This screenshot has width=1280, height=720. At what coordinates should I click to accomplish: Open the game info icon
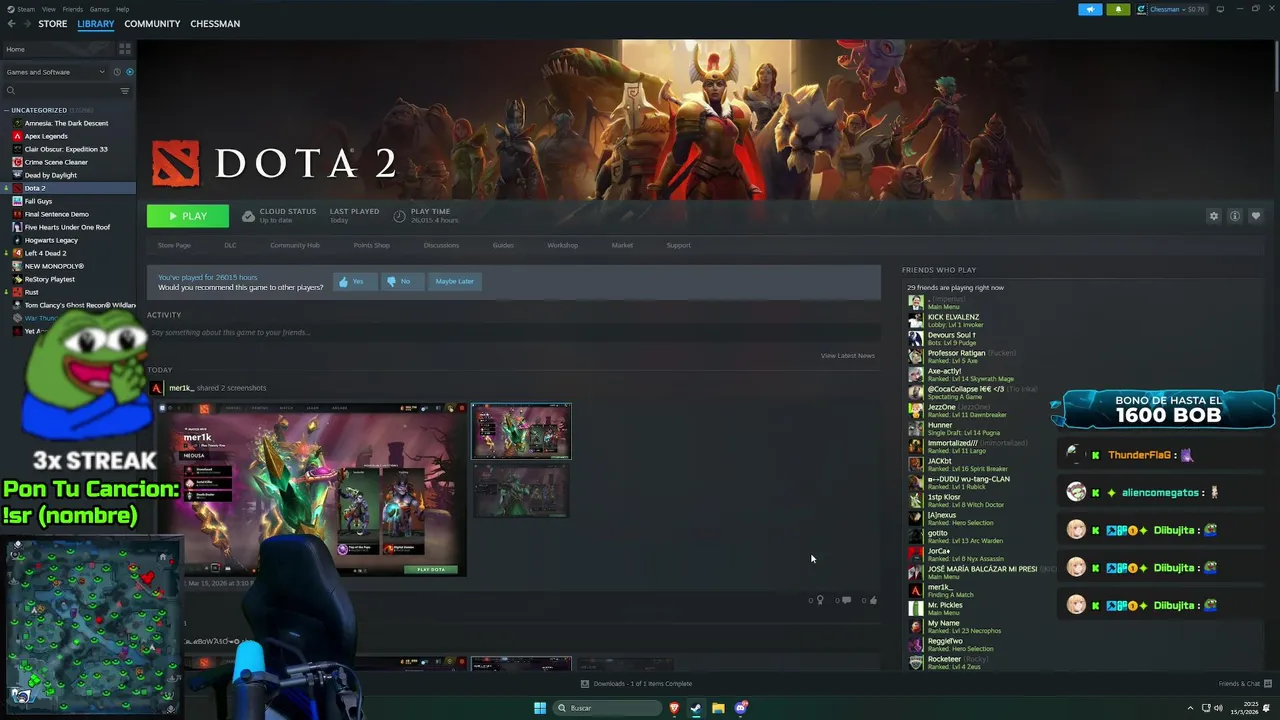(x=1235, y=216)
